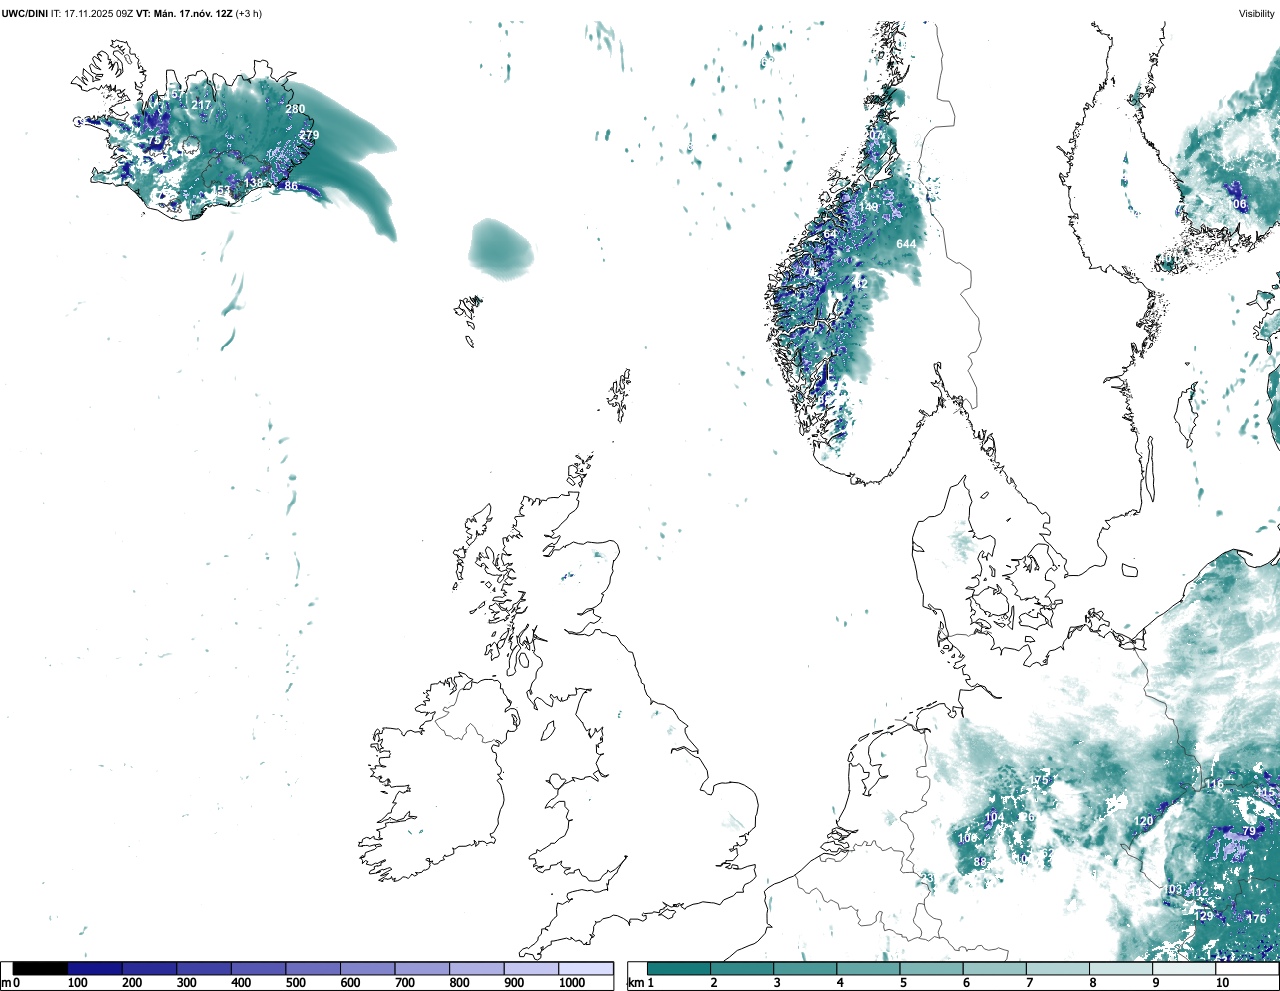Click the swatch right of the 1000 label
Screen dimensions: 1280x991
[585, 969]
